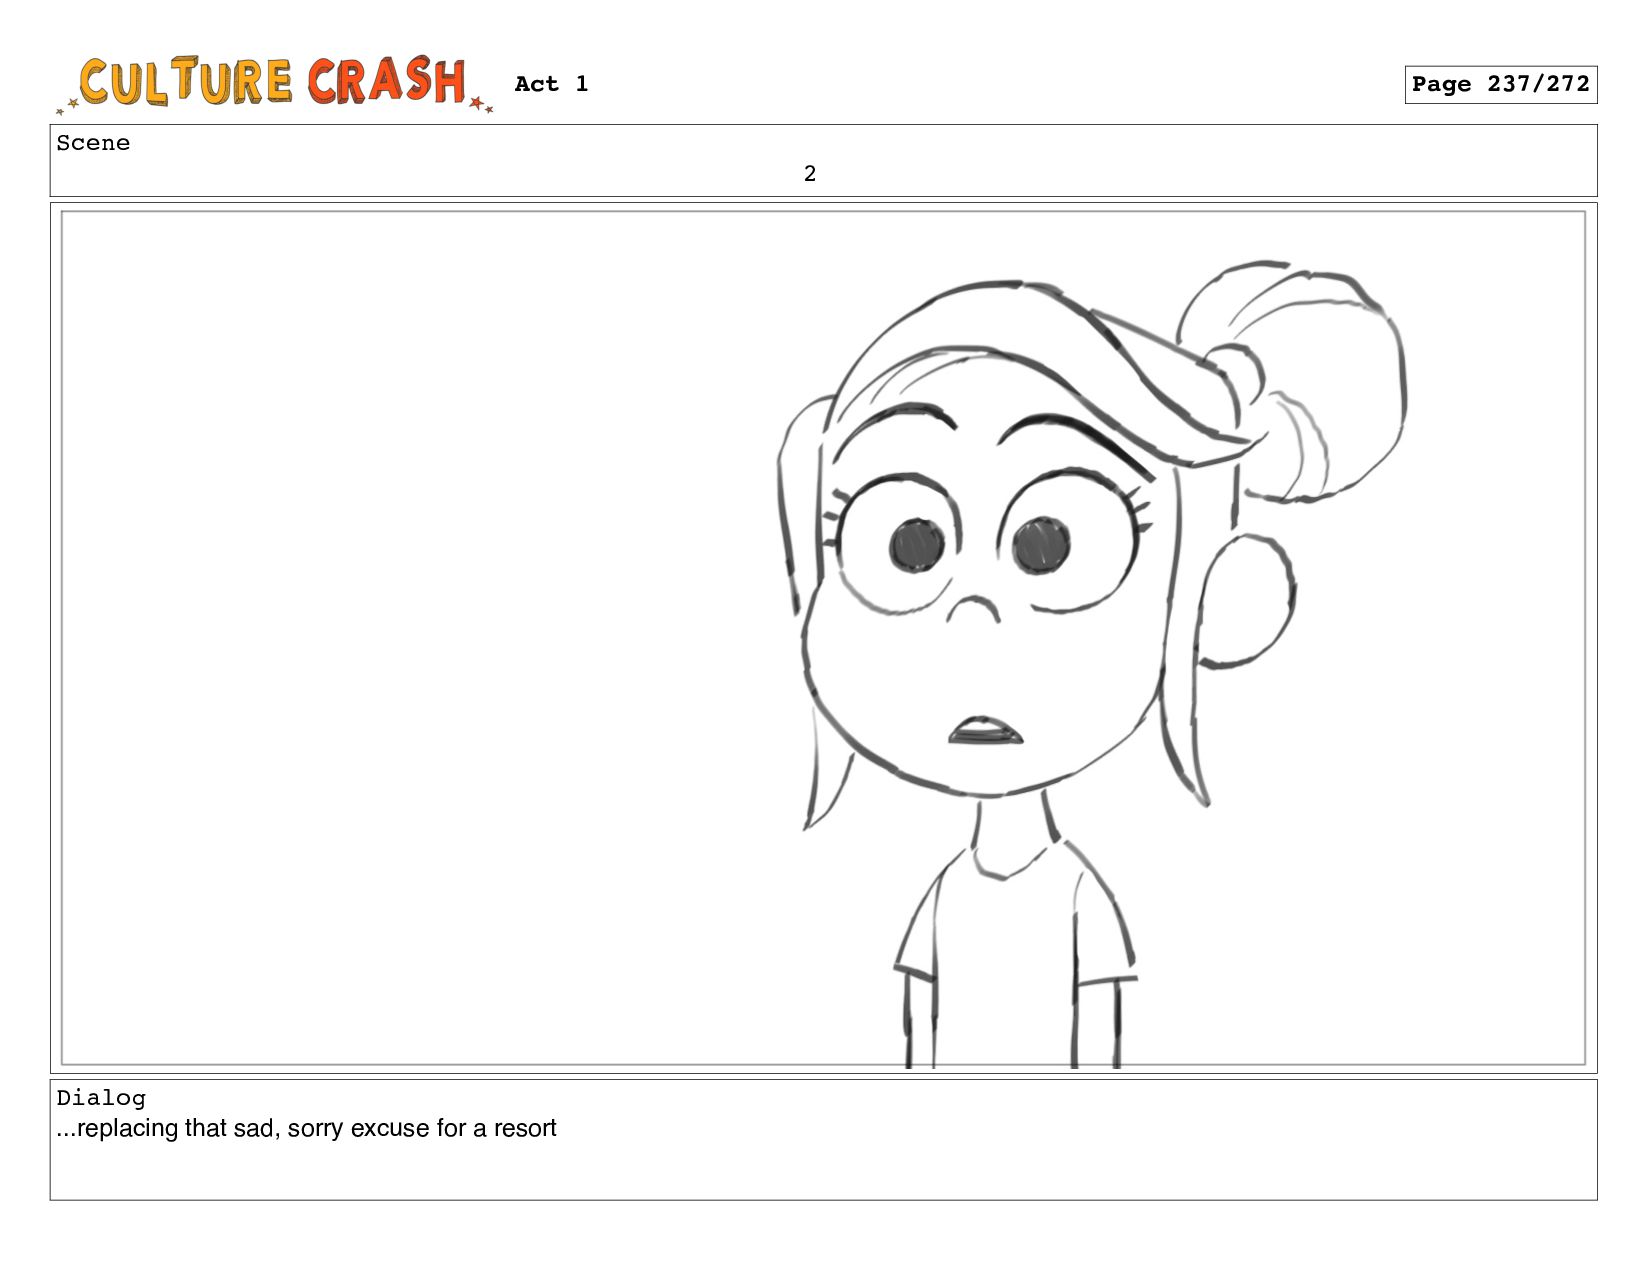Image resolution: width=1650 pixels, height=1275 pixels.
Task: Click the 'Scene' field label
Action: click(x=93, y=143)
